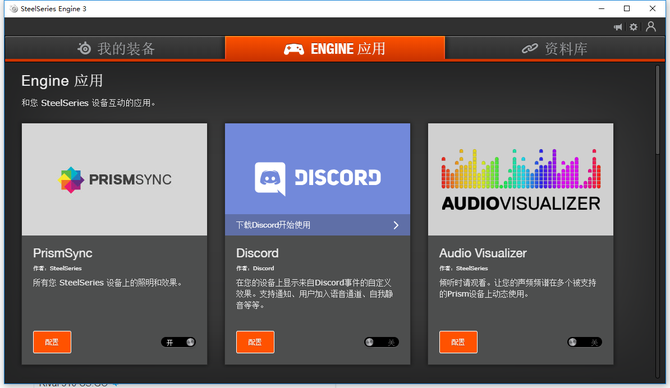This screenshot has height=388, width=670.
Task: Click the chevron arrow in Discord download bar
Action: pos(396,225)
